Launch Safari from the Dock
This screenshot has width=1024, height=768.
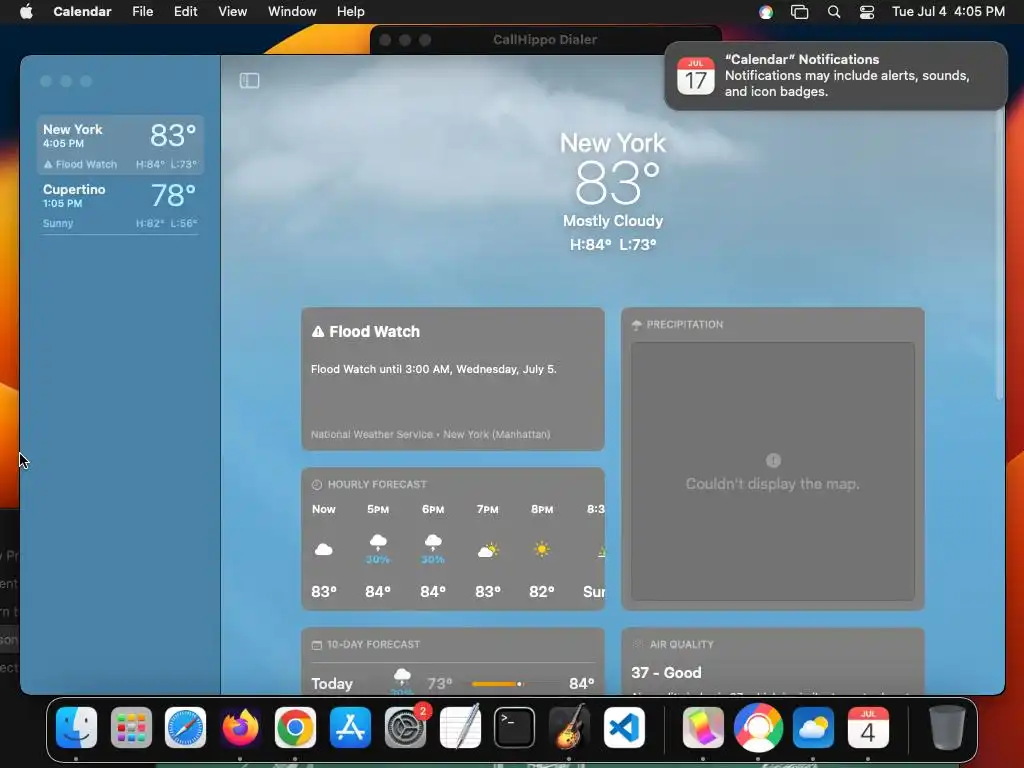[x=185, y=727]
